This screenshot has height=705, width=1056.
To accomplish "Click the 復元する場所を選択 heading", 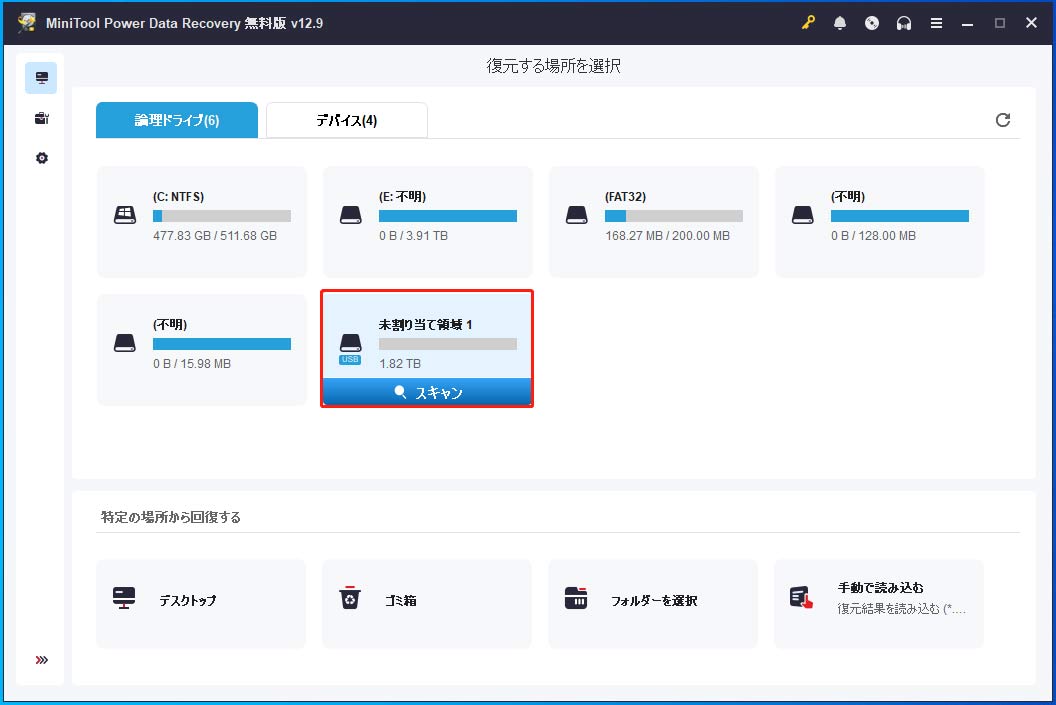I will 554,66.
